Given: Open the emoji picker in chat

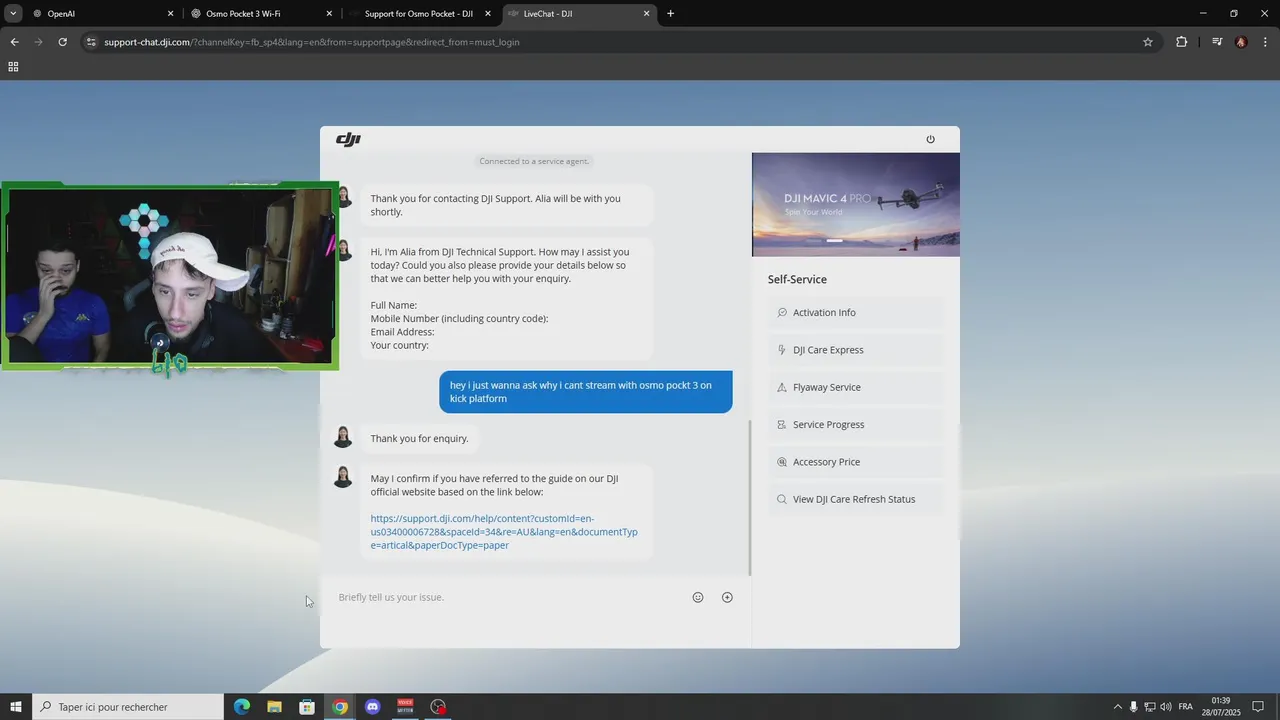Looking at the screenshot, I should (698, 597).
